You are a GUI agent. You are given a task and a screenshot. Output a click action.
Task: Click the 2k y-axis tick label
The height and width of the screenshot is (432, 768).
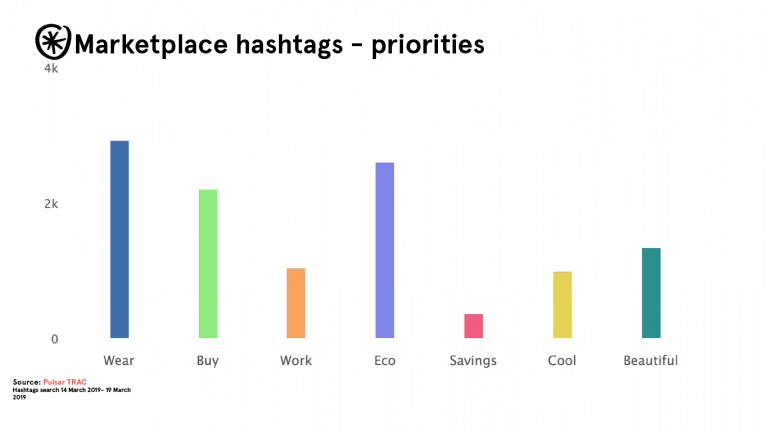coord(51,204)
